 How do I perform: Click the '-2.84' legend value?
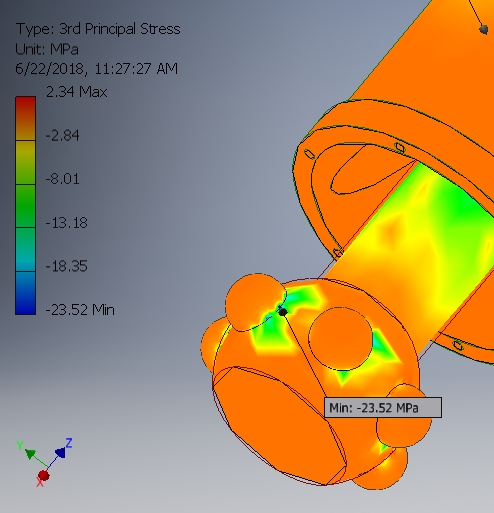coord(62,136)
